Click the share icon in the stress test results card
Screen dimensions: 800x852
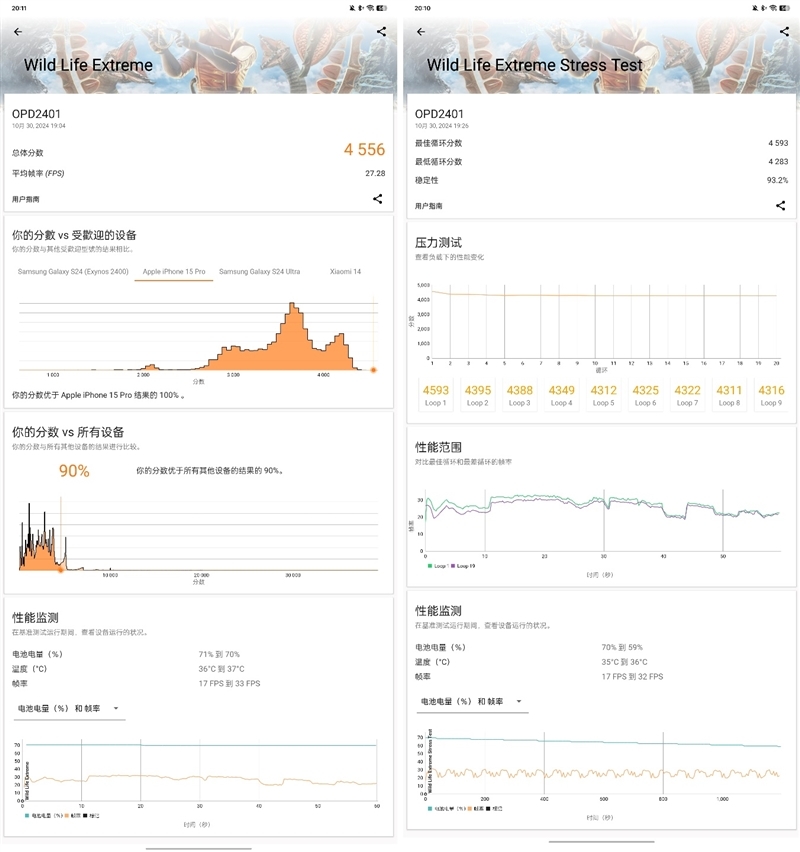(x=781, y=205)
